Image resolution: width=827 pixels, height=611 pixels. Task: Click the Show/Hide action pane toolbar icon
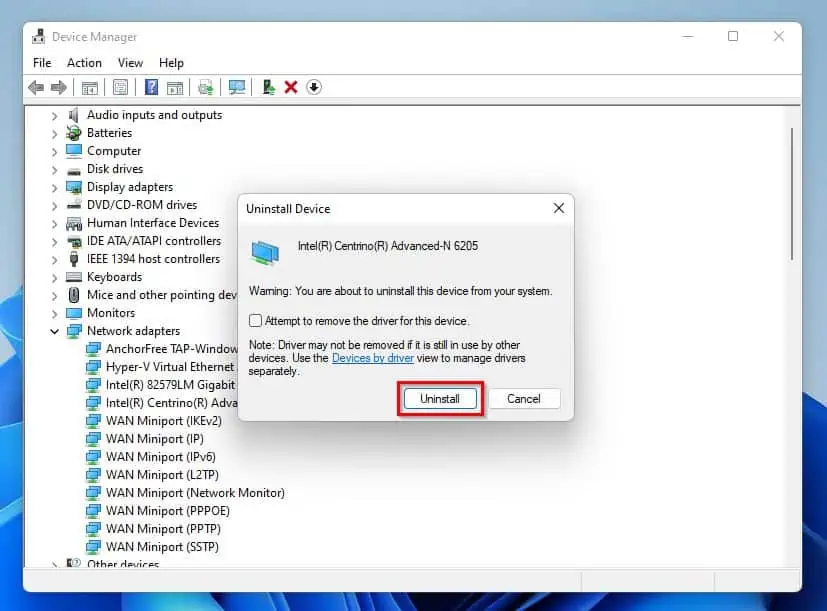coord(175,88)
